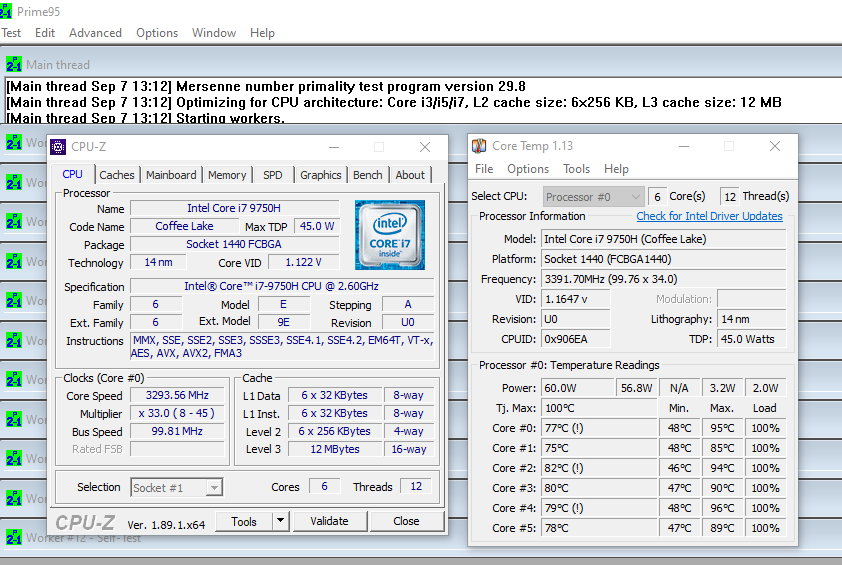
Task: Click the CPUID value 0x906EA
Action: pyautogui.click(x=576, y=339)
